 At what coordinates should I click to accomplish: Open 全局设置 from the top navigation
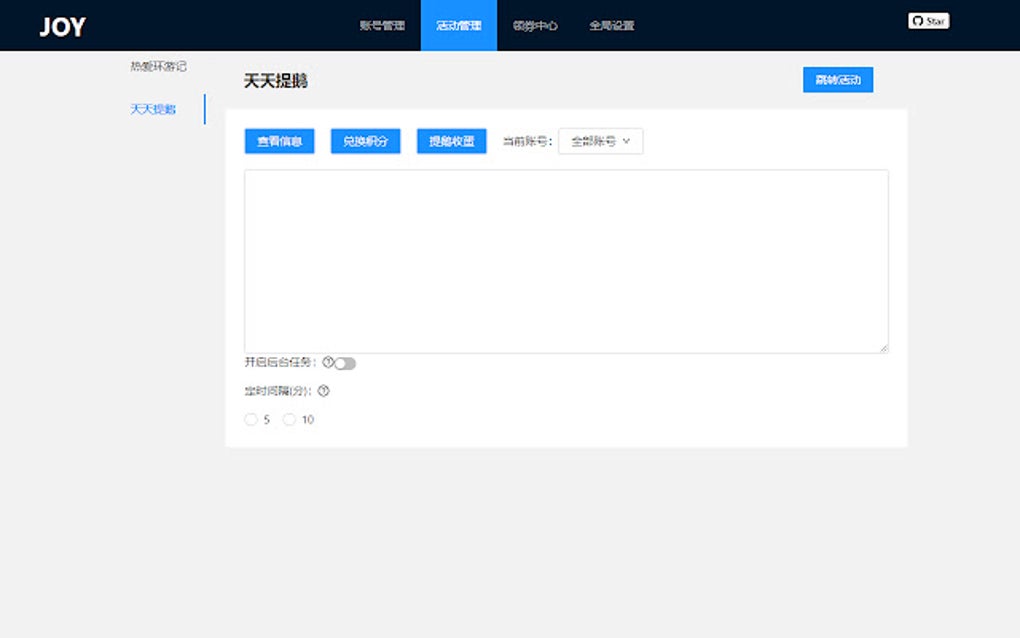(x=610, y=25)
